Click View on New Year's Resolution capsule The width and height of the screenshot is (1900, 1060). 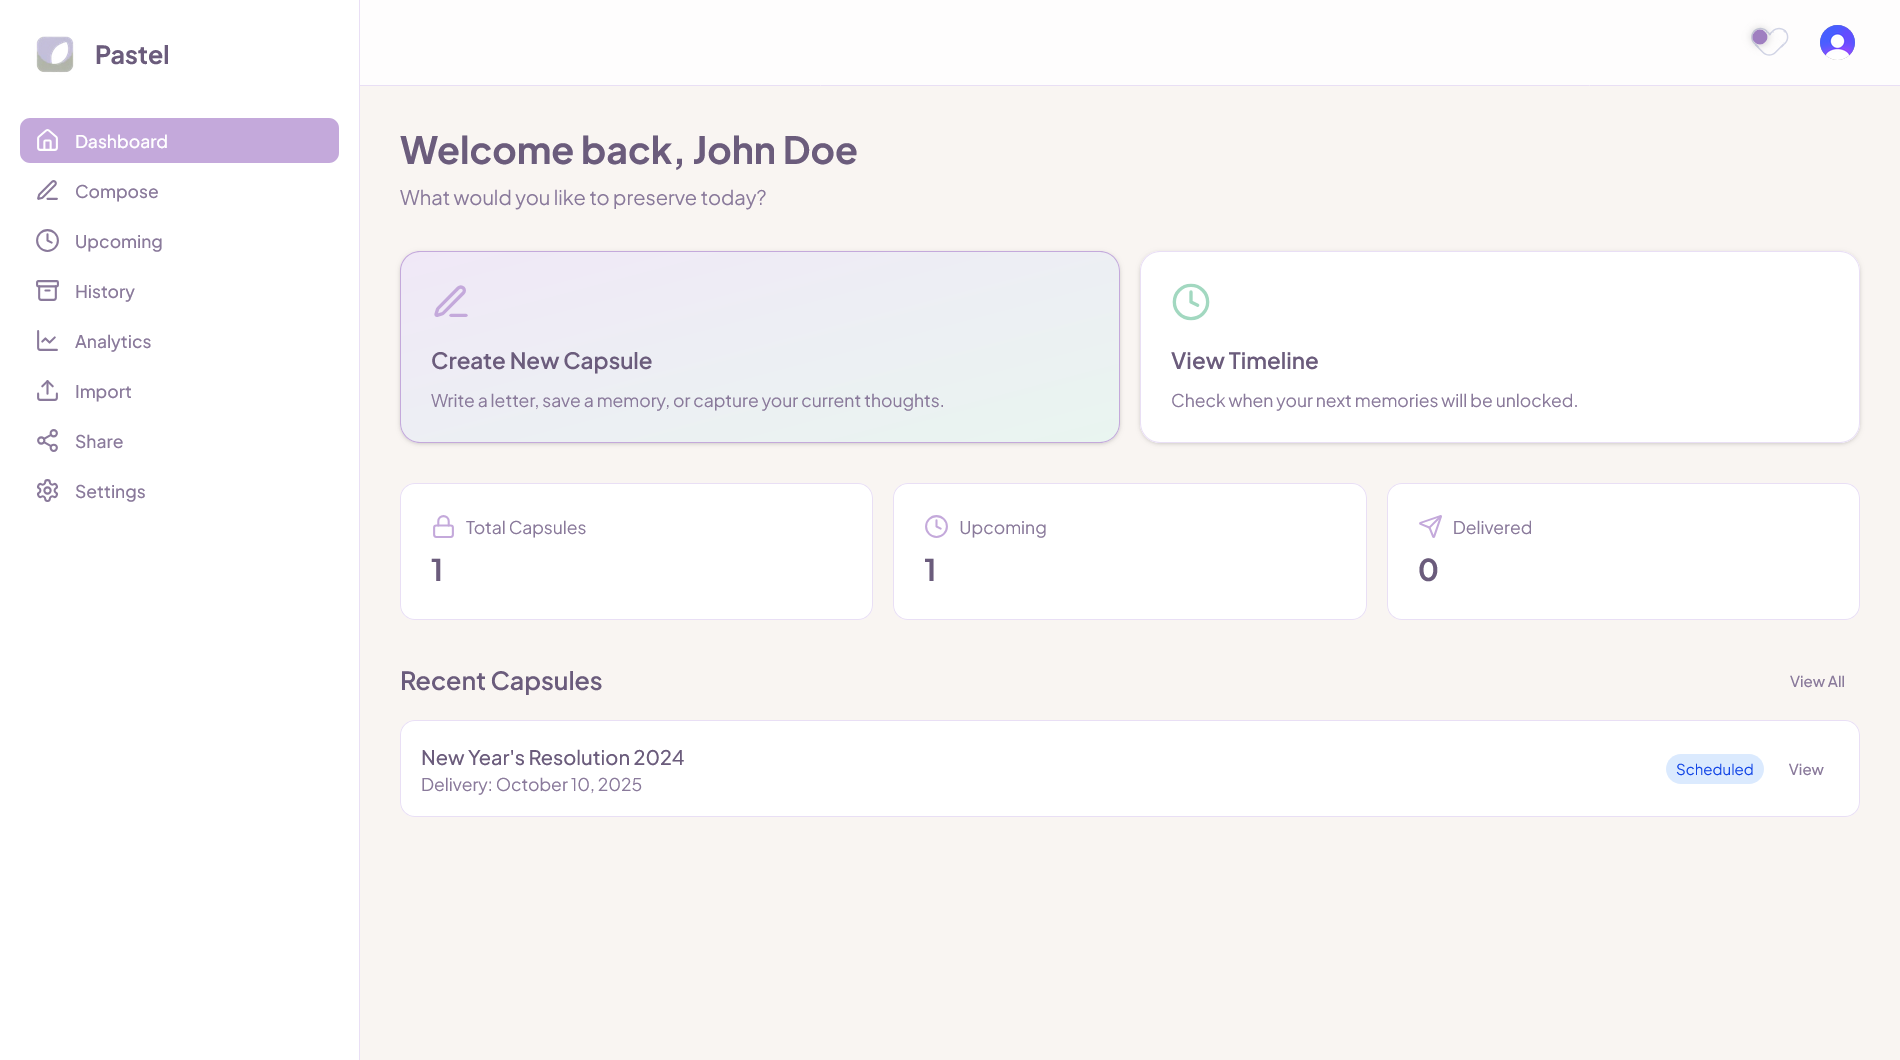pyautogui.click(x=1805, y=770)
